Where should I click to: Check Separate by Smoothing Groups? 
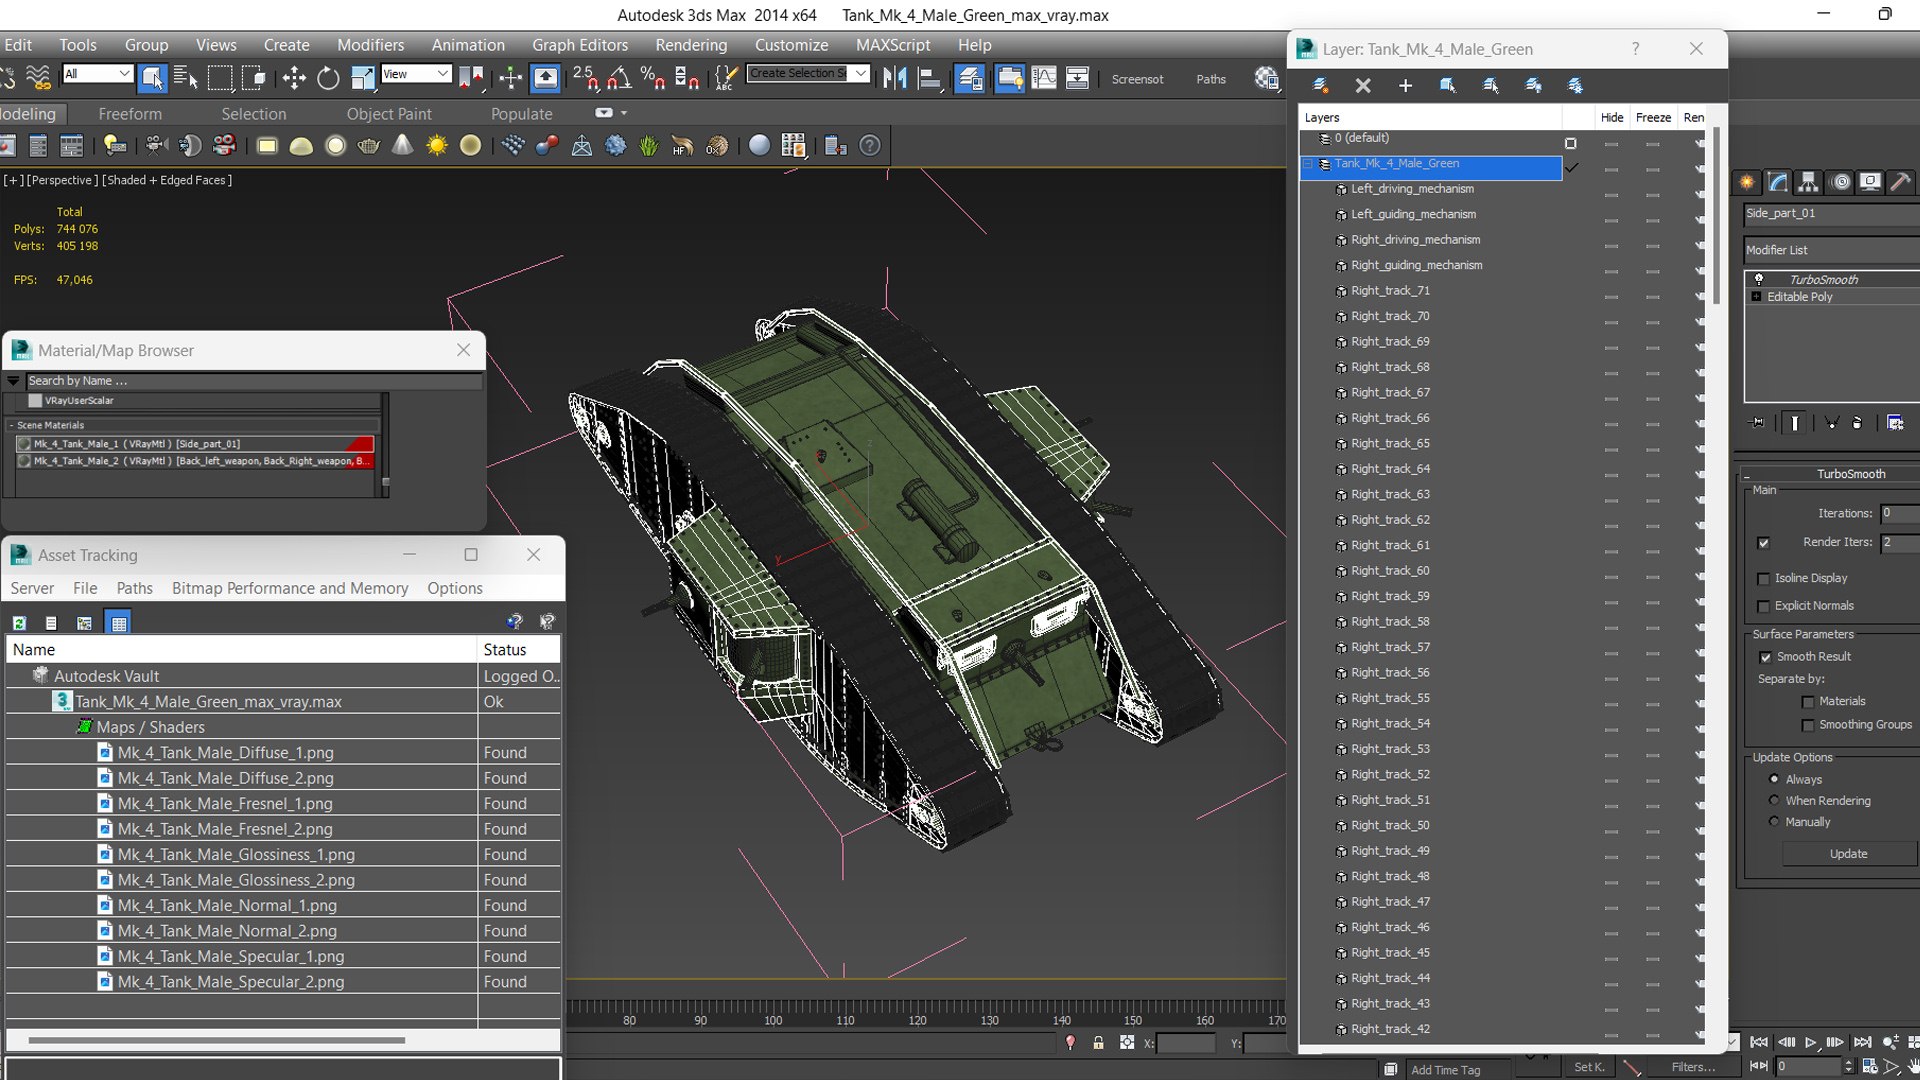(x=1807, y=725)
